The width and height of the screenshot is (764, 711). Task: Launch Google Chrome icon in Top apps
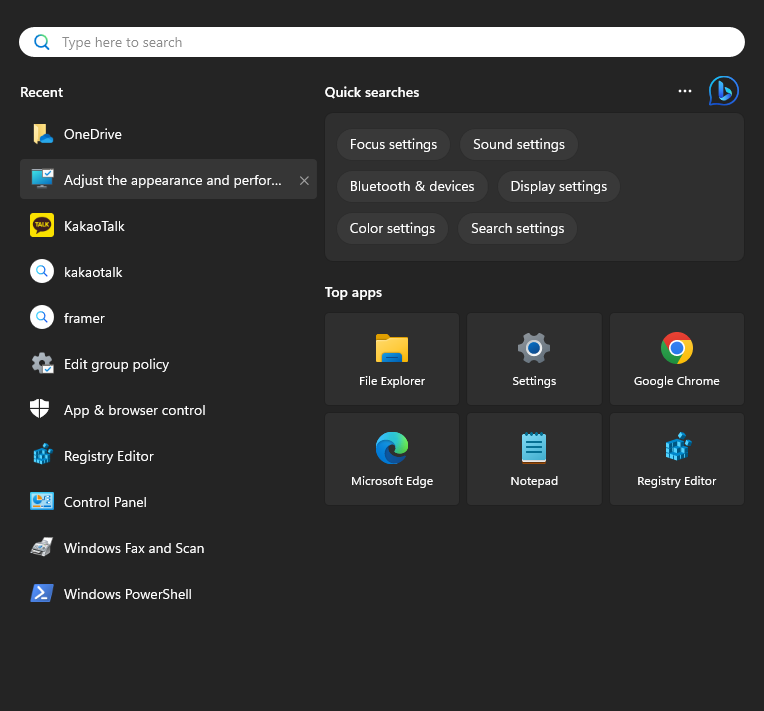pyautogui.click(x=677, y=348)
